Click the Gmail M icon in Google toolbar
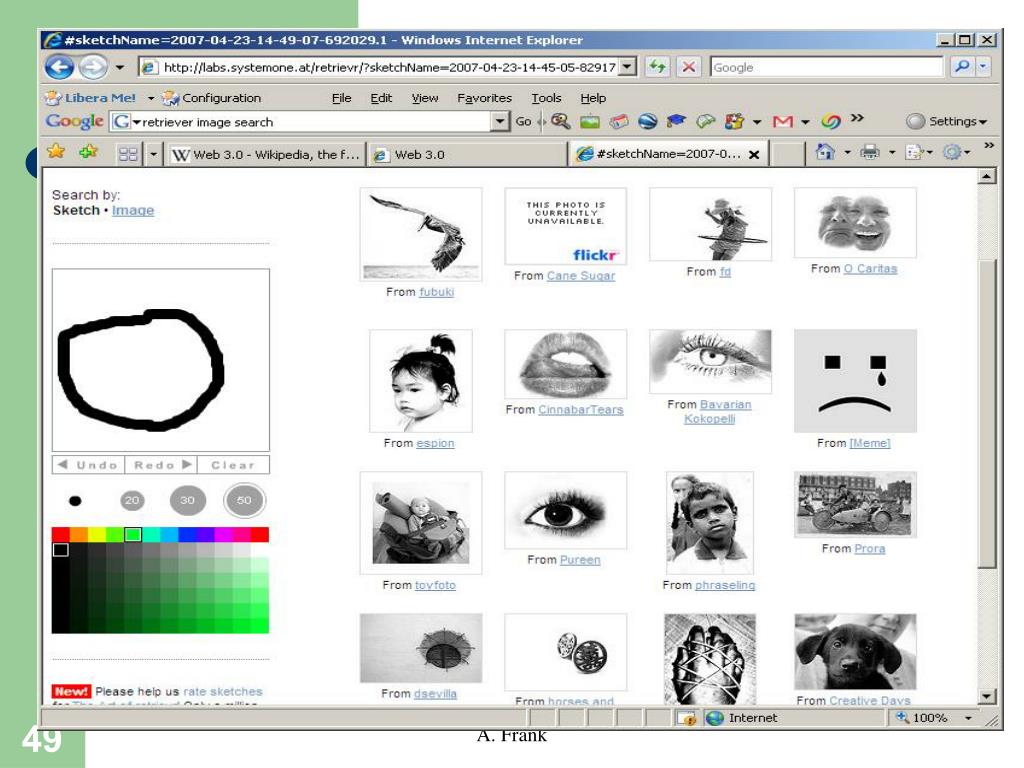 click(x=782, y=121)
